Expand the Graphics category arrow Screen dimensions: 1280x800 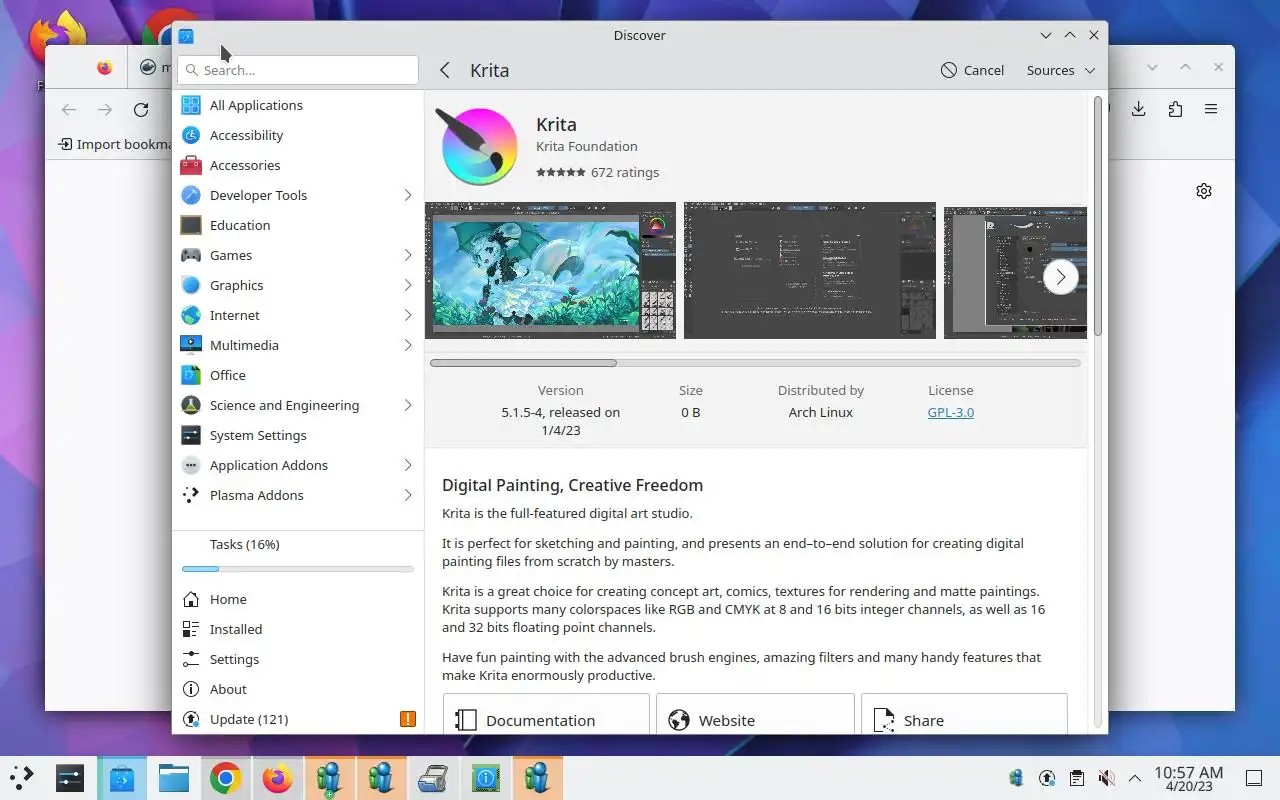coord(408,285)
